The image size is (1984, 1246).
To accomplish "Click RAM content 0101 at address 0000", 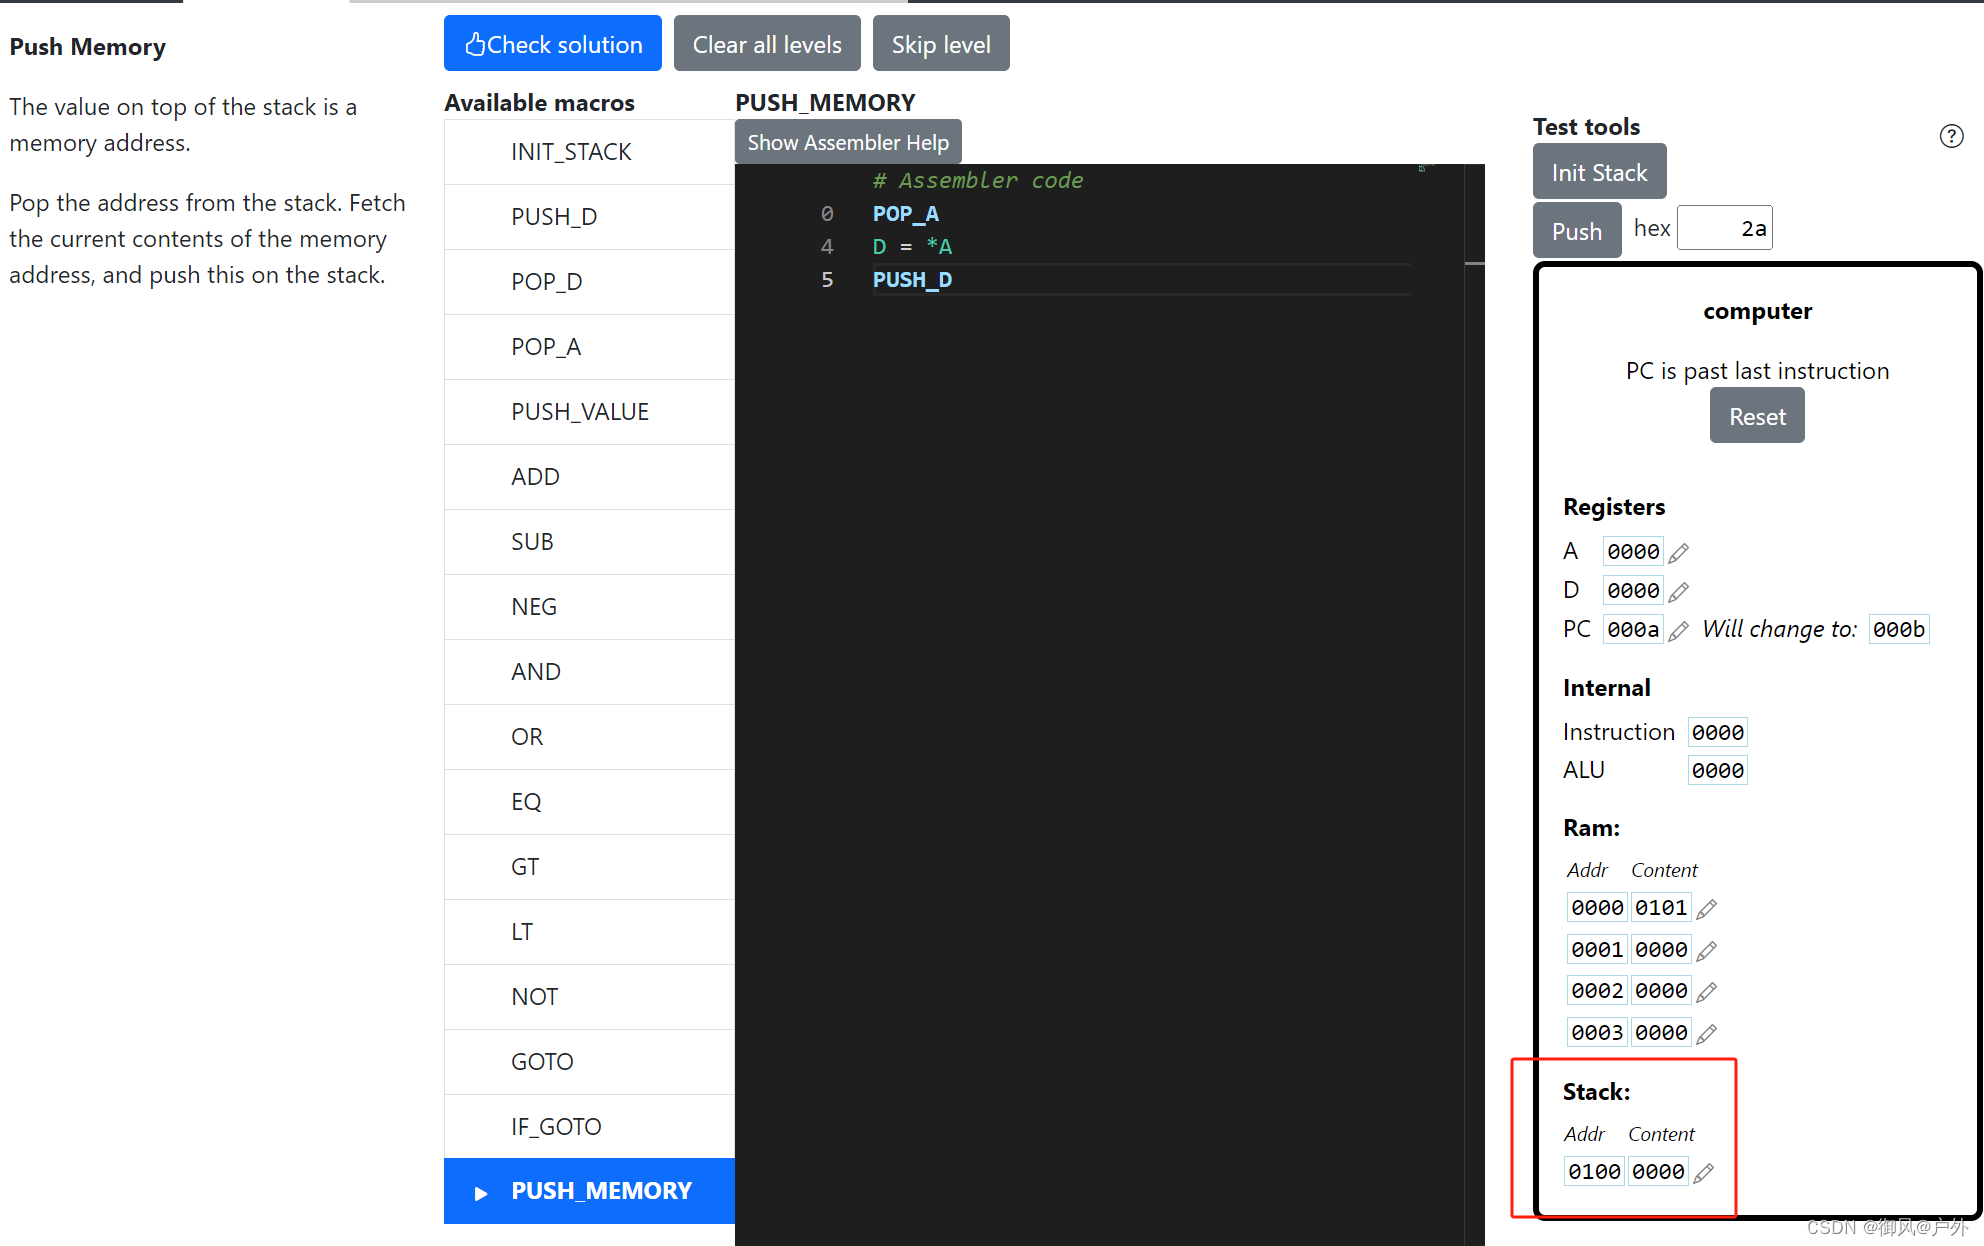I will [x=1661, y=908].
